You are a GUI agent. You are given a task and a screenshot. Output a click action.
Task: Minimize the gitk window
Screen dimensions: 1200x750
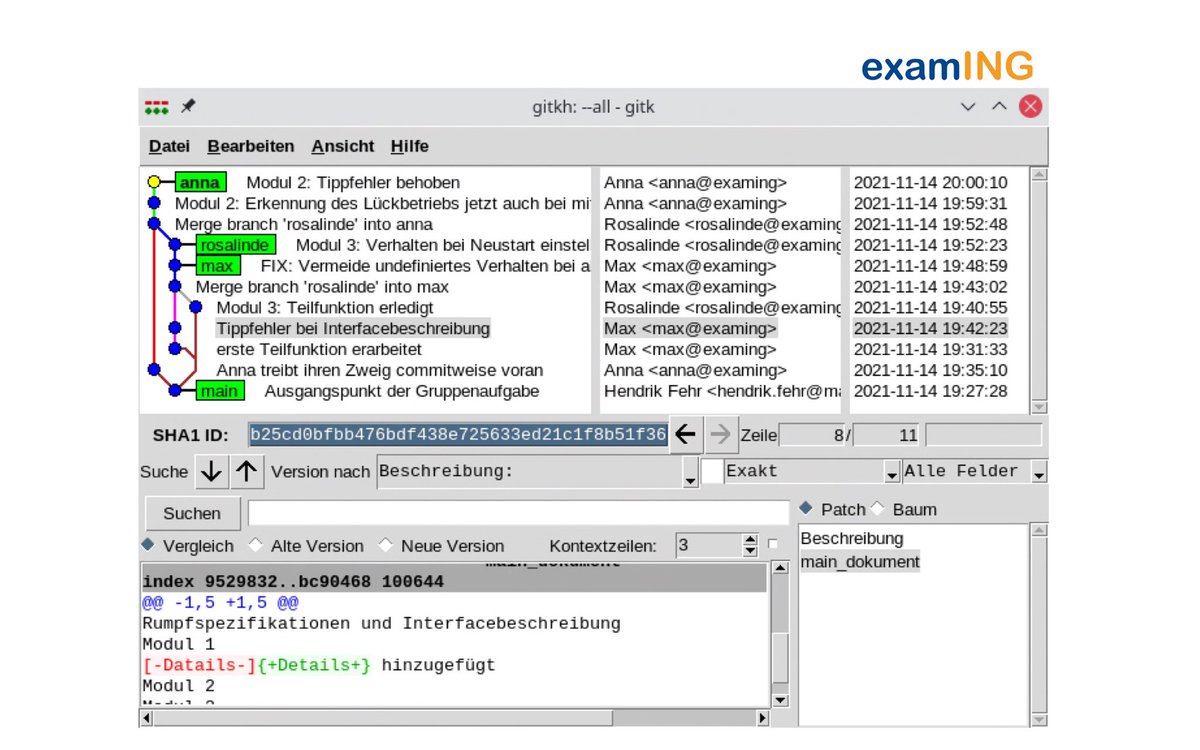tap(968, 106)
